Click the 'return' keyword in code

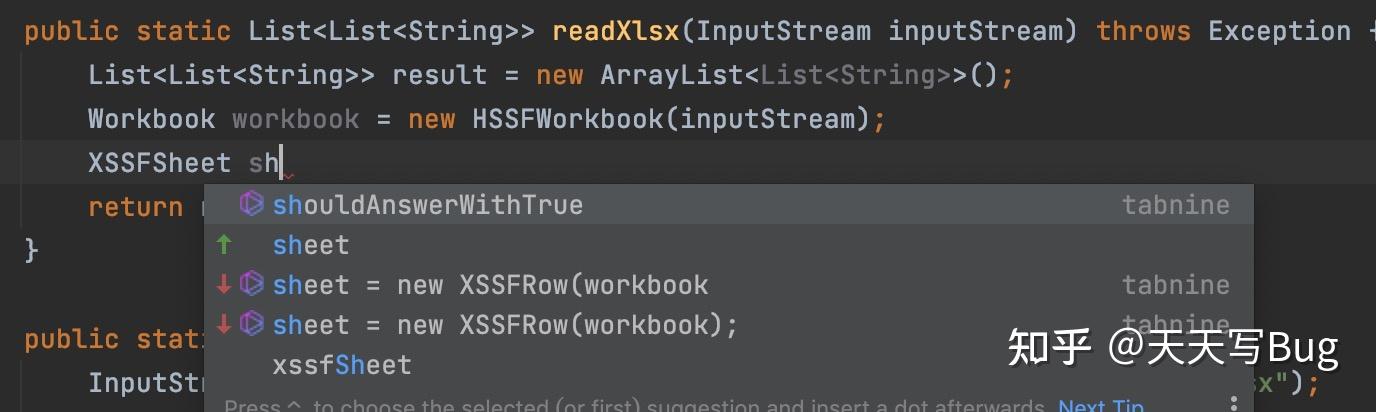pos(135,207)
